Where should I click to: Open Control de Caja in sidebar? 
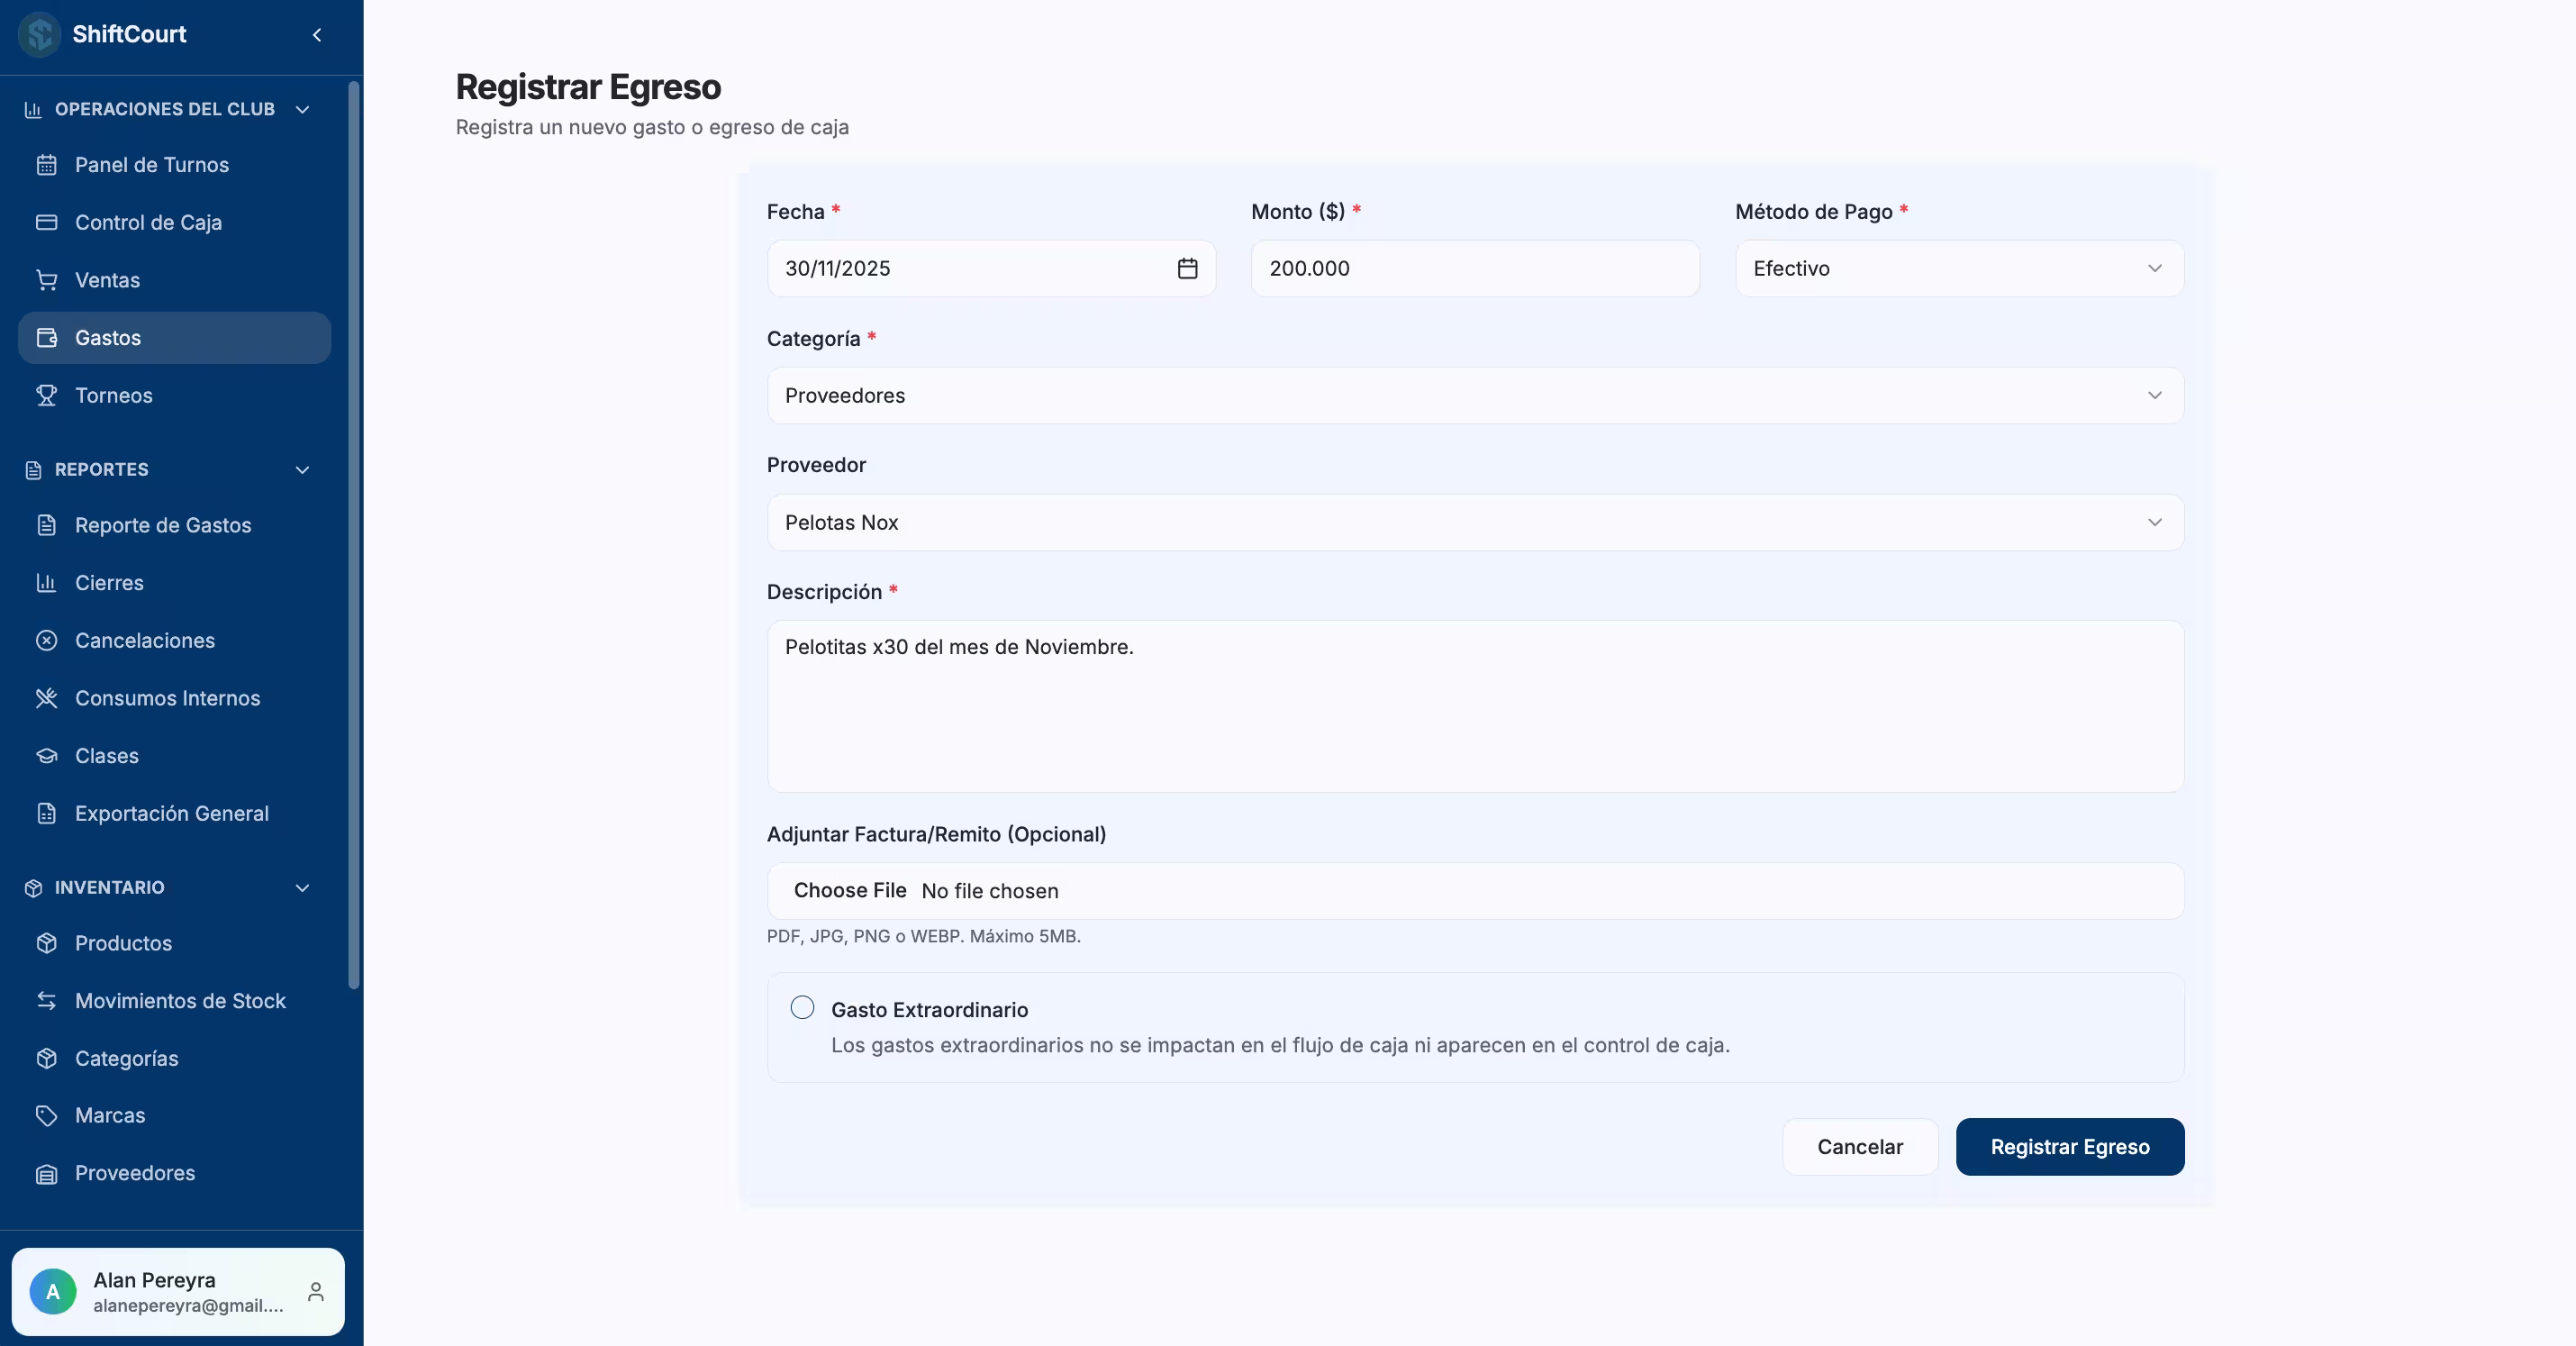pos(148,222)
